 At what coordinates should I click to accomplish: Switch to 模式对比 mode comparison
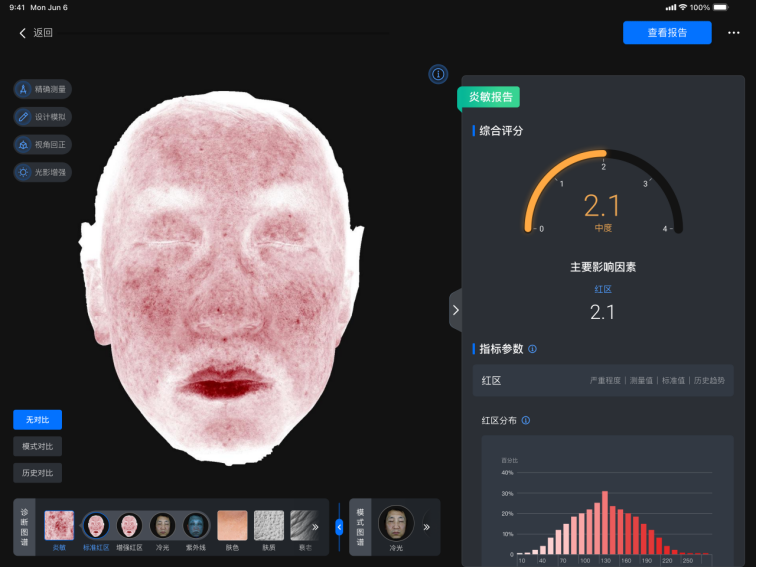38,446
